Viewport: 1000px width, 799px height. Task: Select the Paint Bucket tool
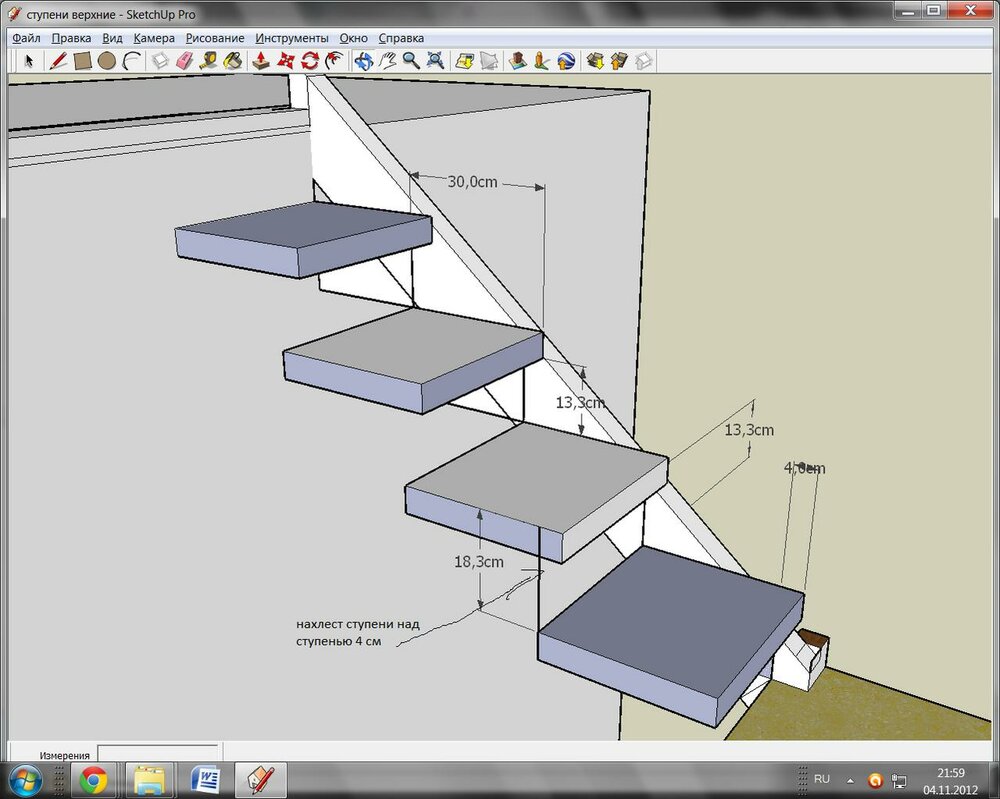pos(233,60)
